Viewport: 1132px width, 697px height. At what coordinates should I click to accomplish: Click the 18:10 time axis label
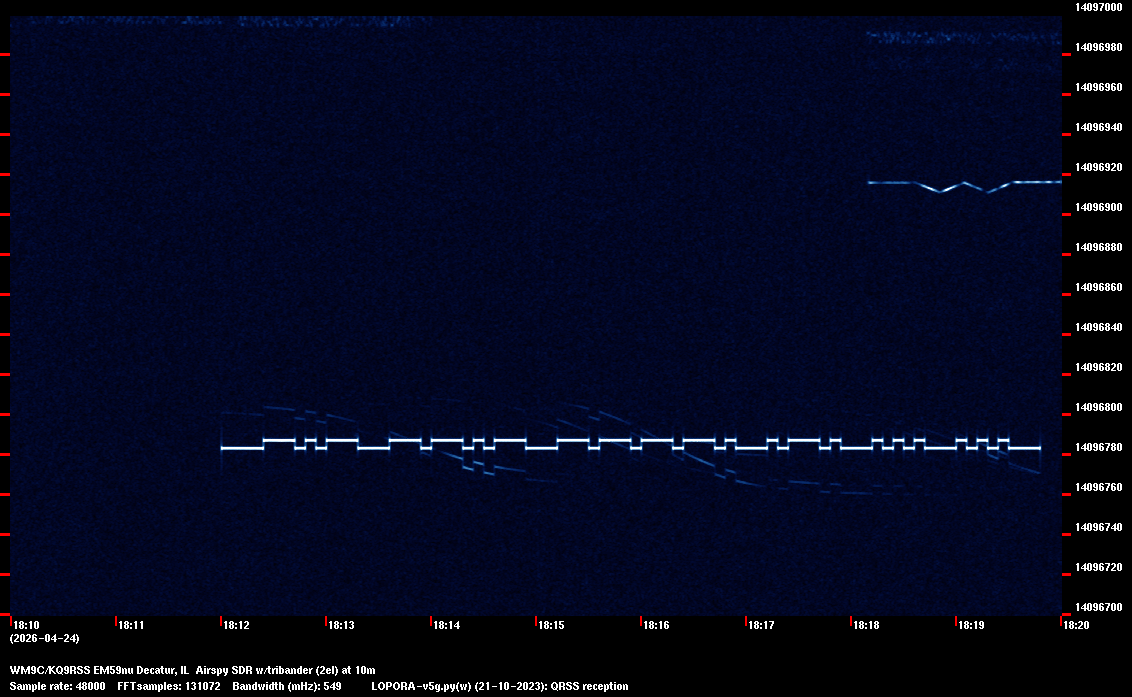pyautogui.click(x=25, y=625)
